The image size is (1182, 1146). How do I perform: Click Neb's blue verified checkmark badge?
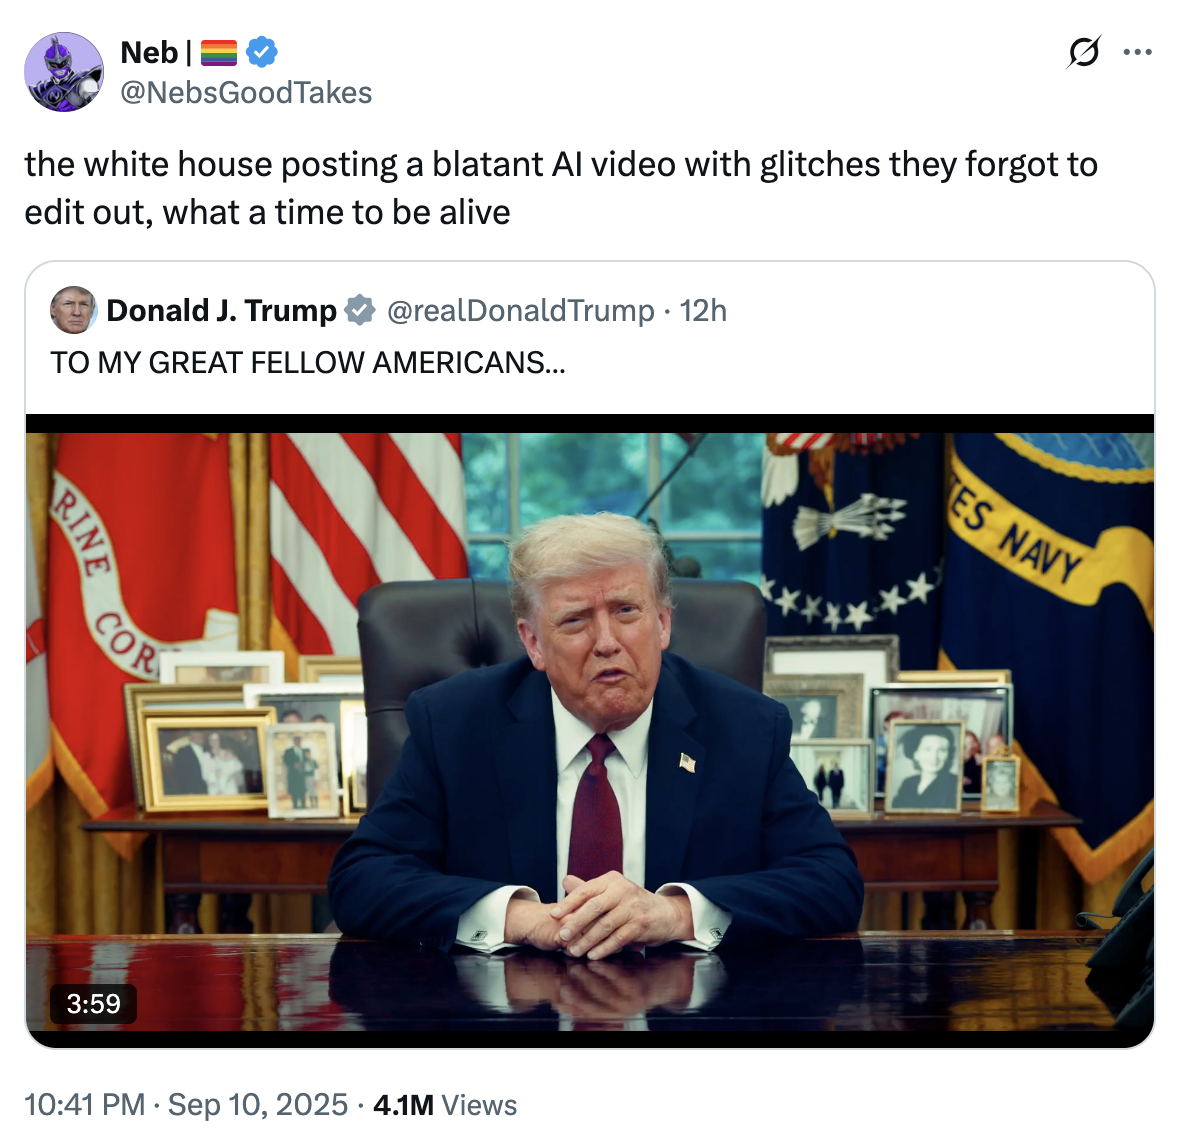coord(262,52)
